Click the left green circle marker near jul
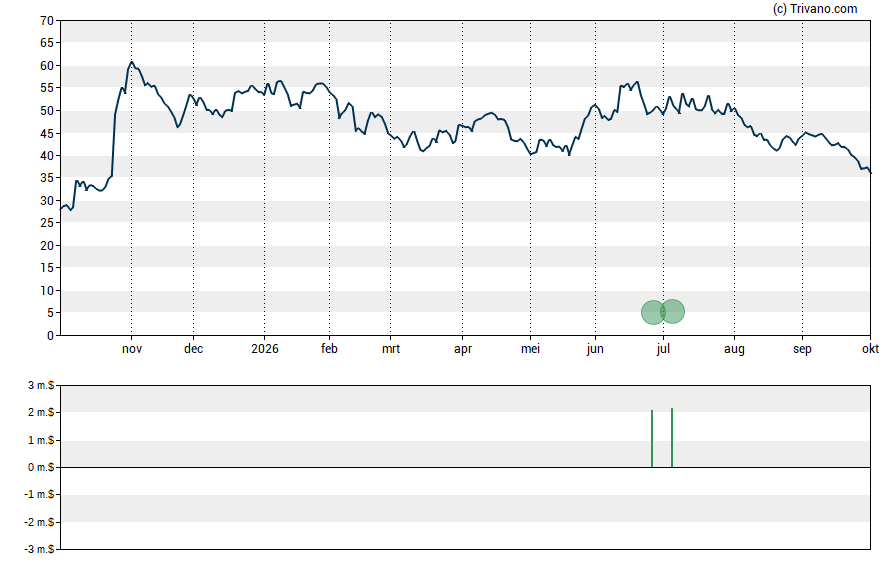Screen dimensions: 888x565 pos(652,313)
